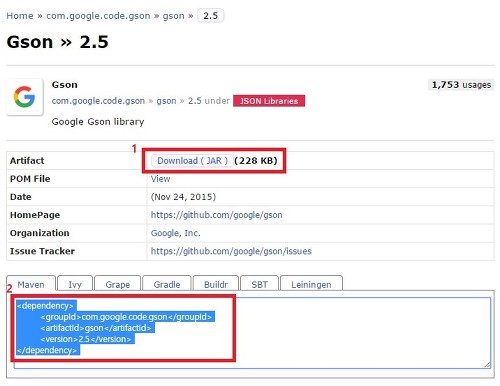
Task: Open the Google, Inc. organization link
Action: (176, 233)
